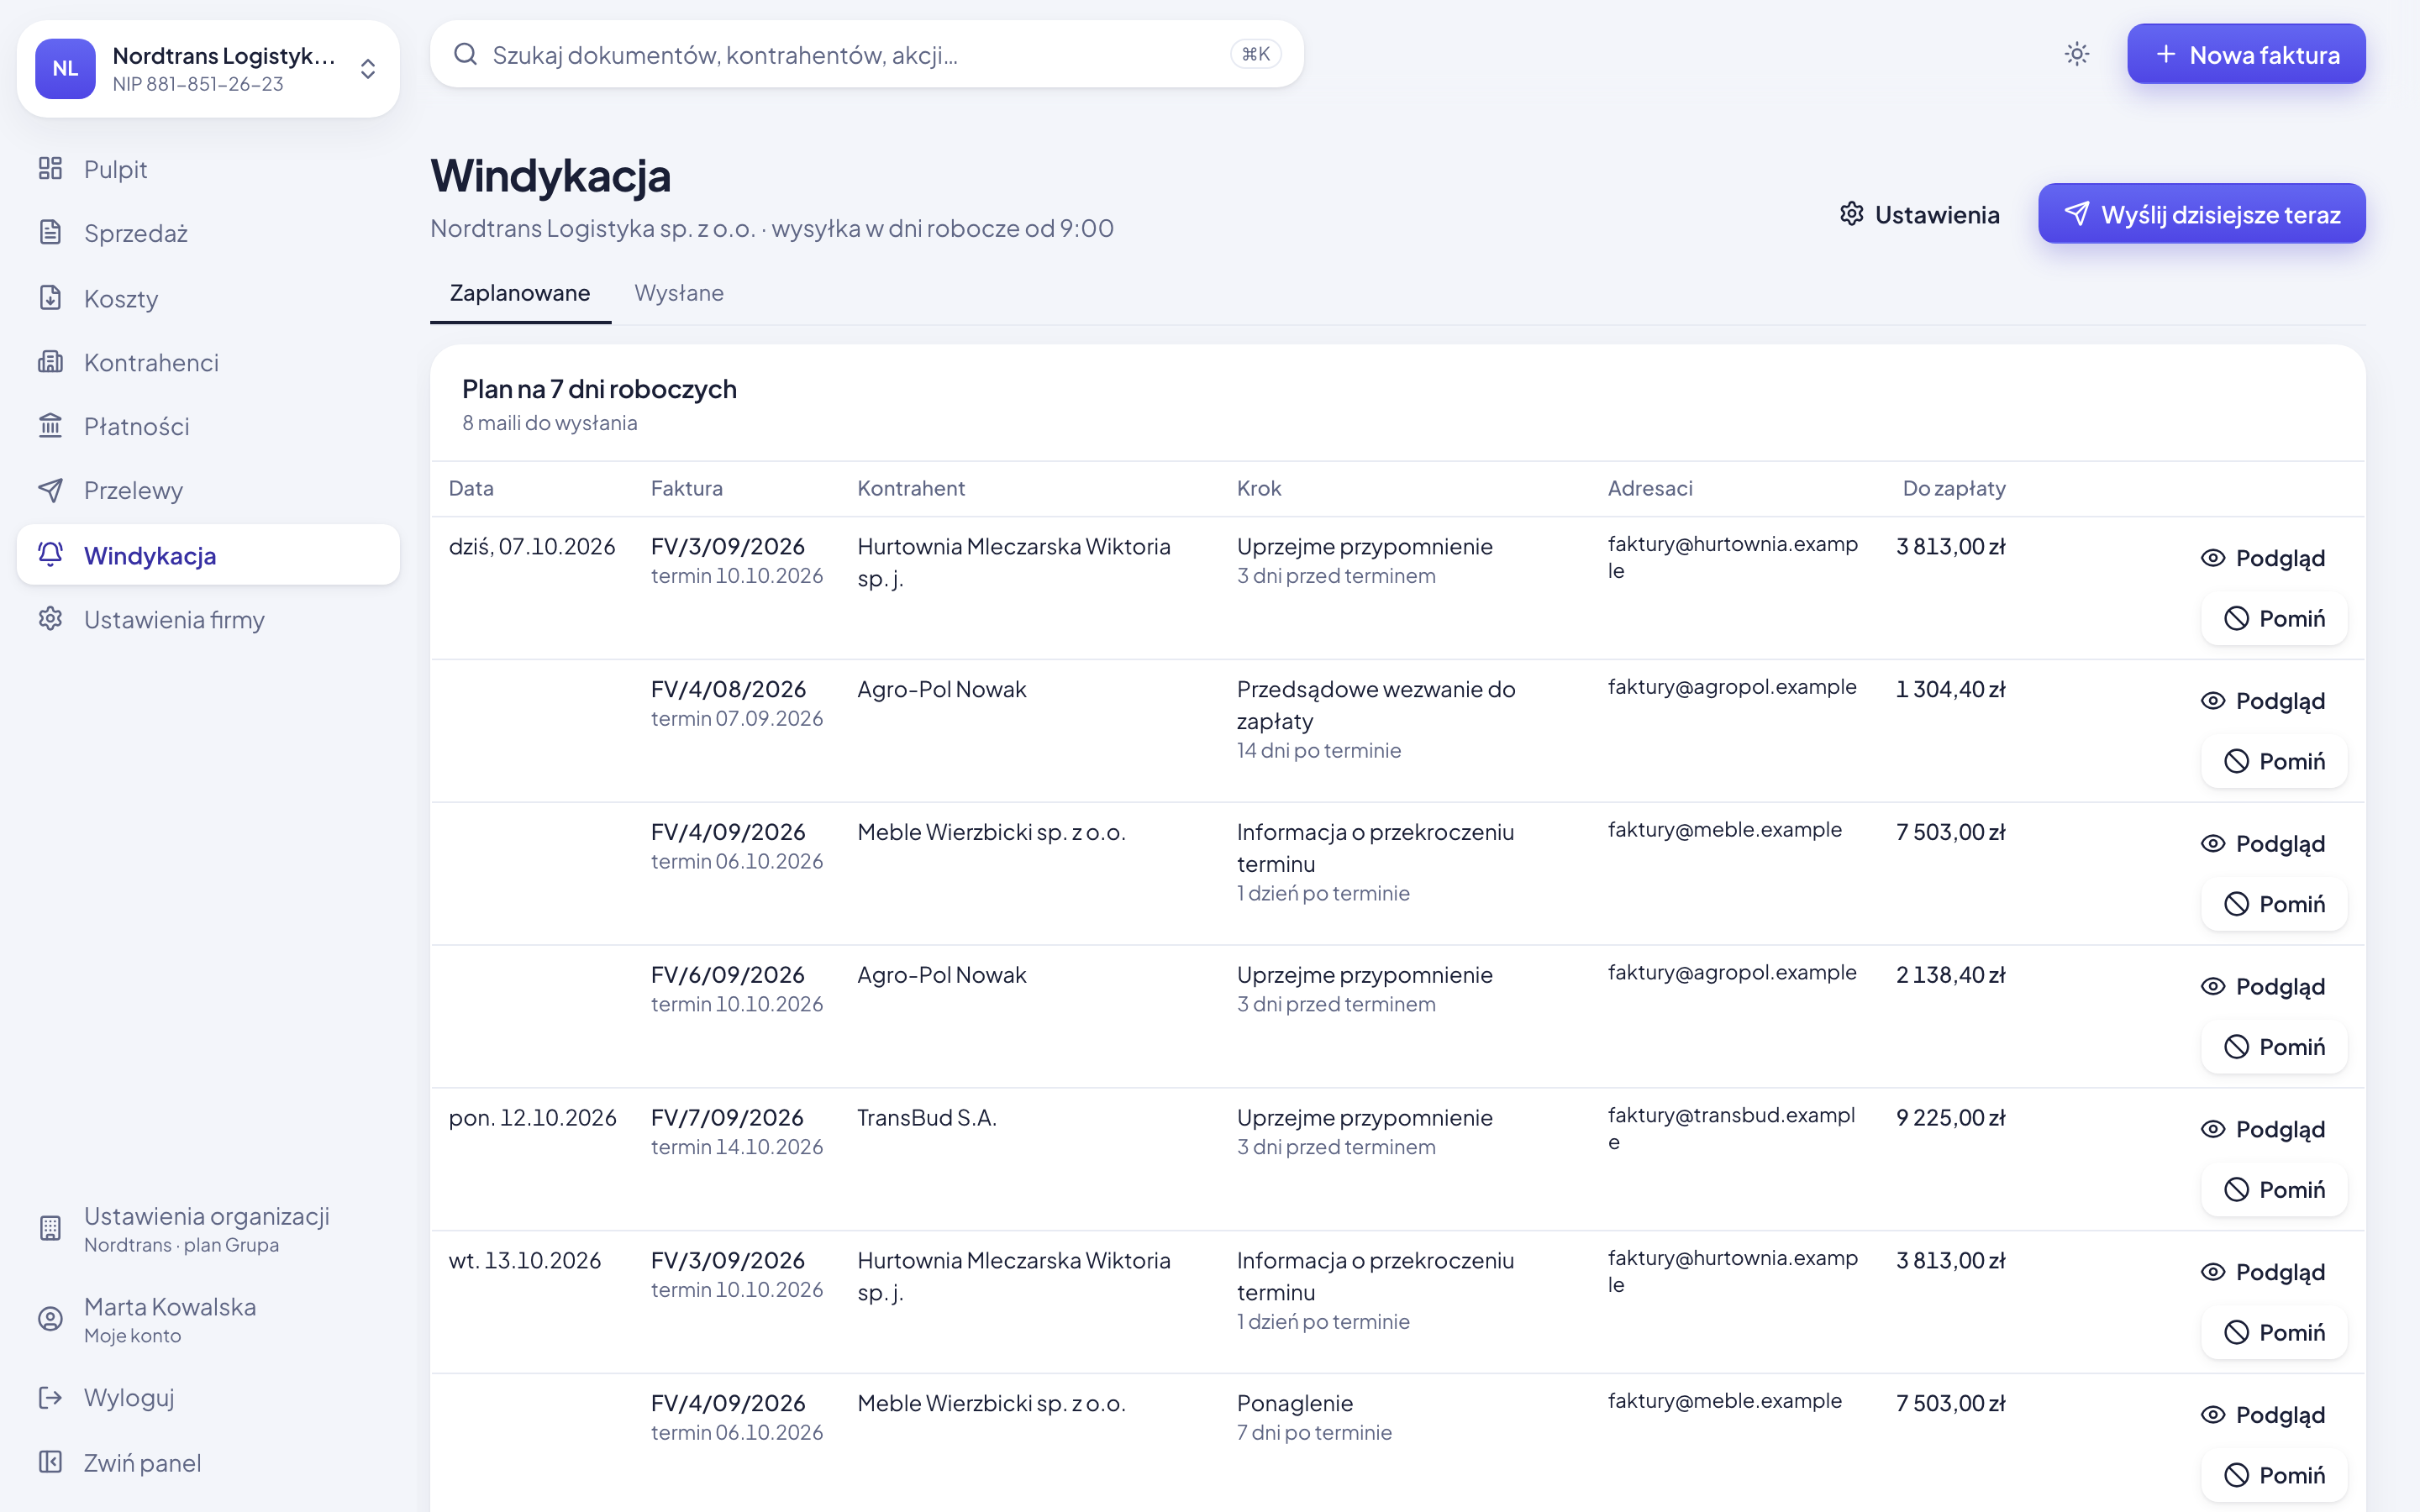Viewport: 2420px width, 1512px height.
Task: Click invoice number FV/7/09/2026
Action: 728,1118
